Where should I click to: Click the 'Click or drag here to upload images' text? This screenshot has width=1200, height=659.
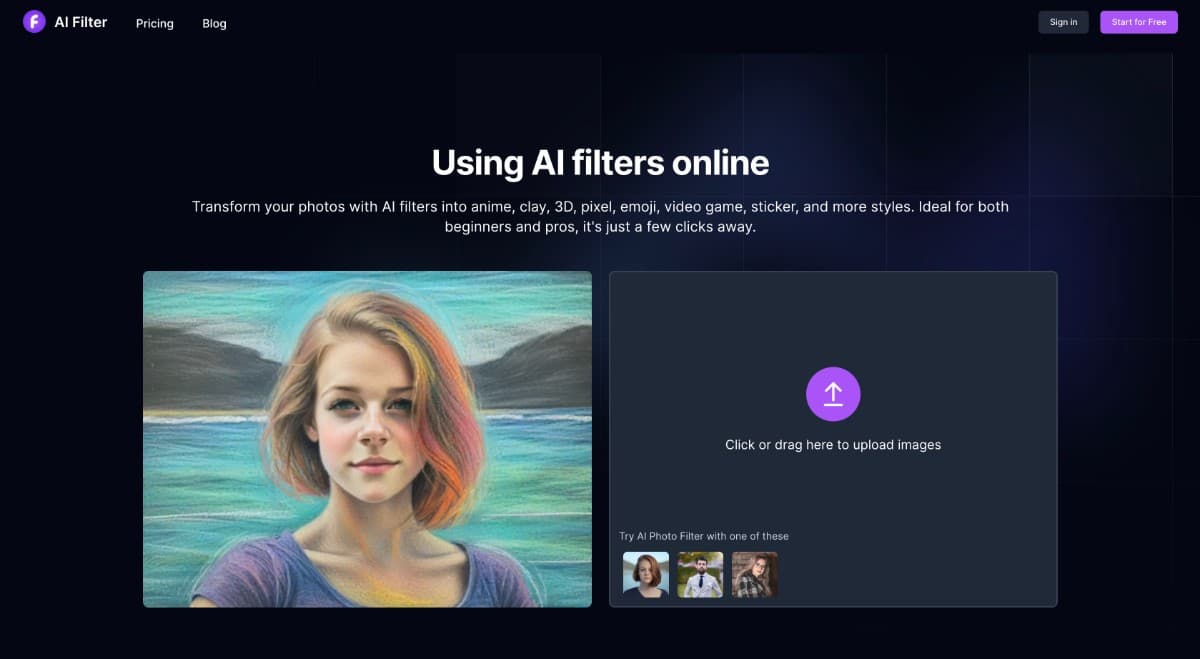point(833,445)
